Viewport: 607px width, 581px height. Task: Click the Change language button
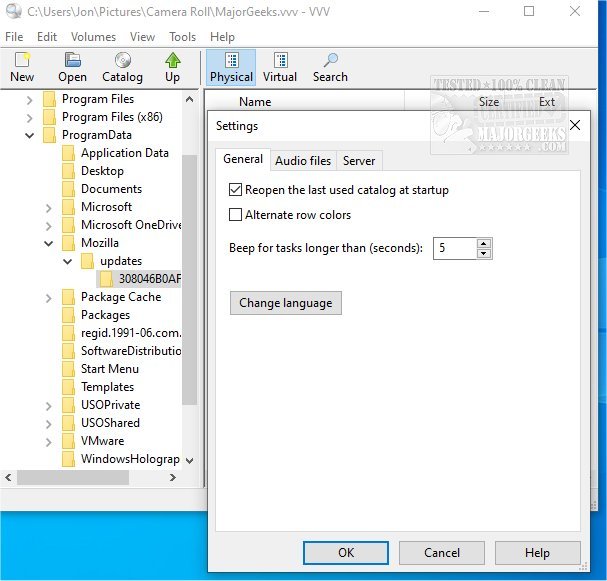pyautogui.click(x=286, y=303)
